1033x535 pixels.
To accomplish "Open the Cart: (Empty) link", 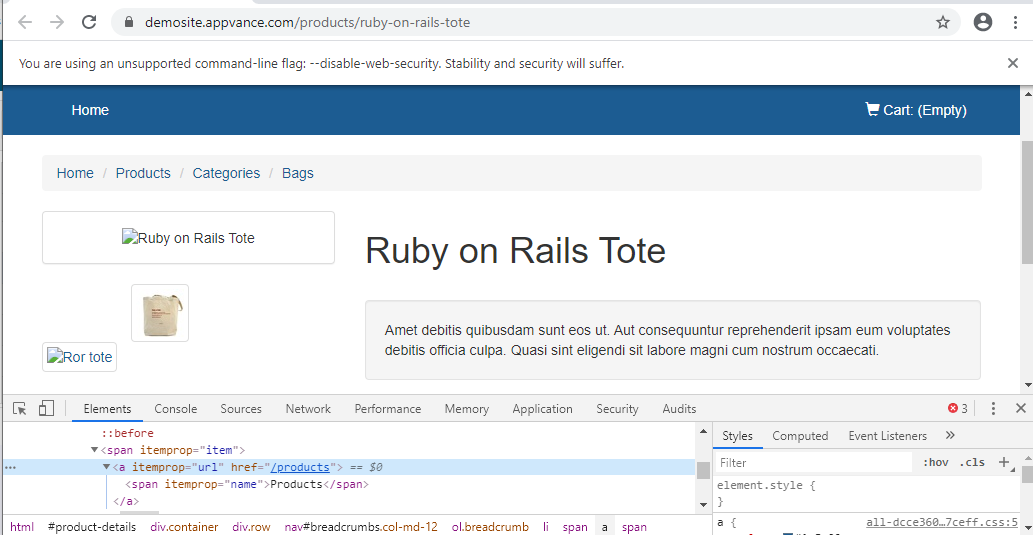I will [916, 110].
